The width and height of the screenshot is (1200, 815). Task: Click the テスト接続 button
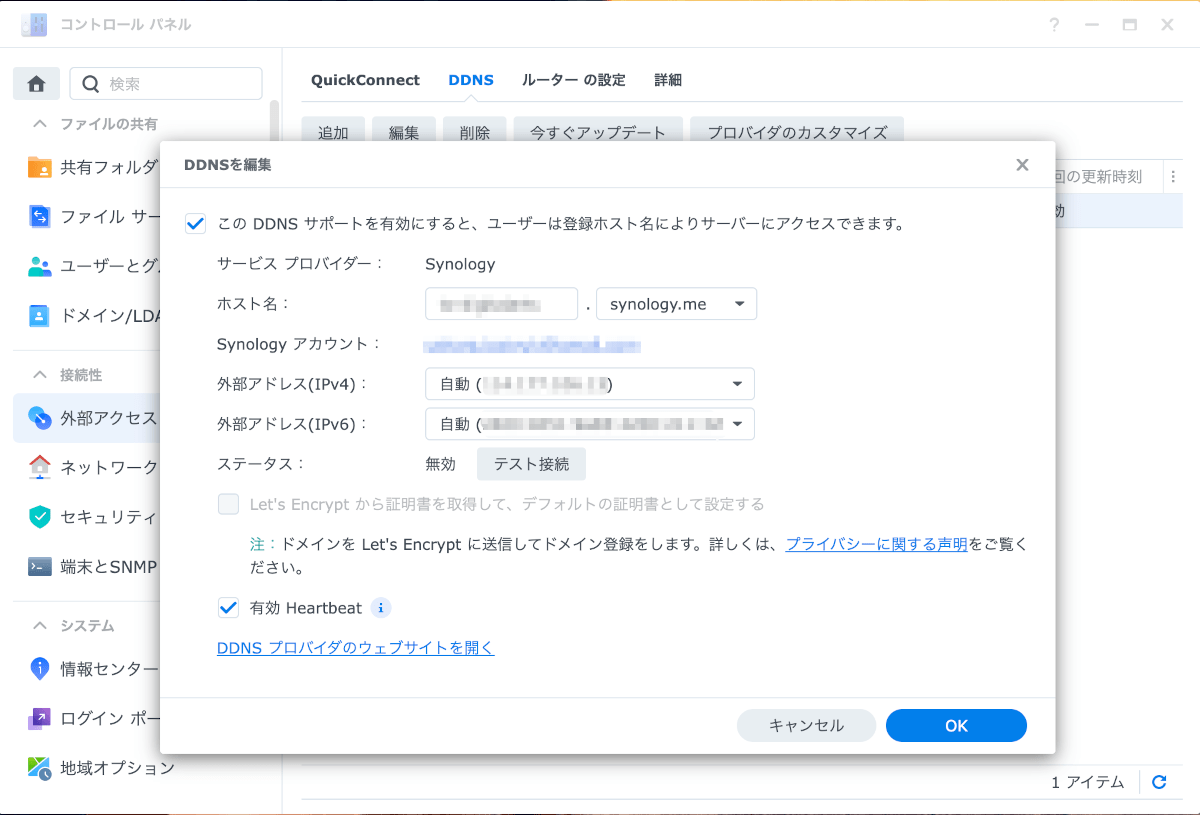(531, 464)
